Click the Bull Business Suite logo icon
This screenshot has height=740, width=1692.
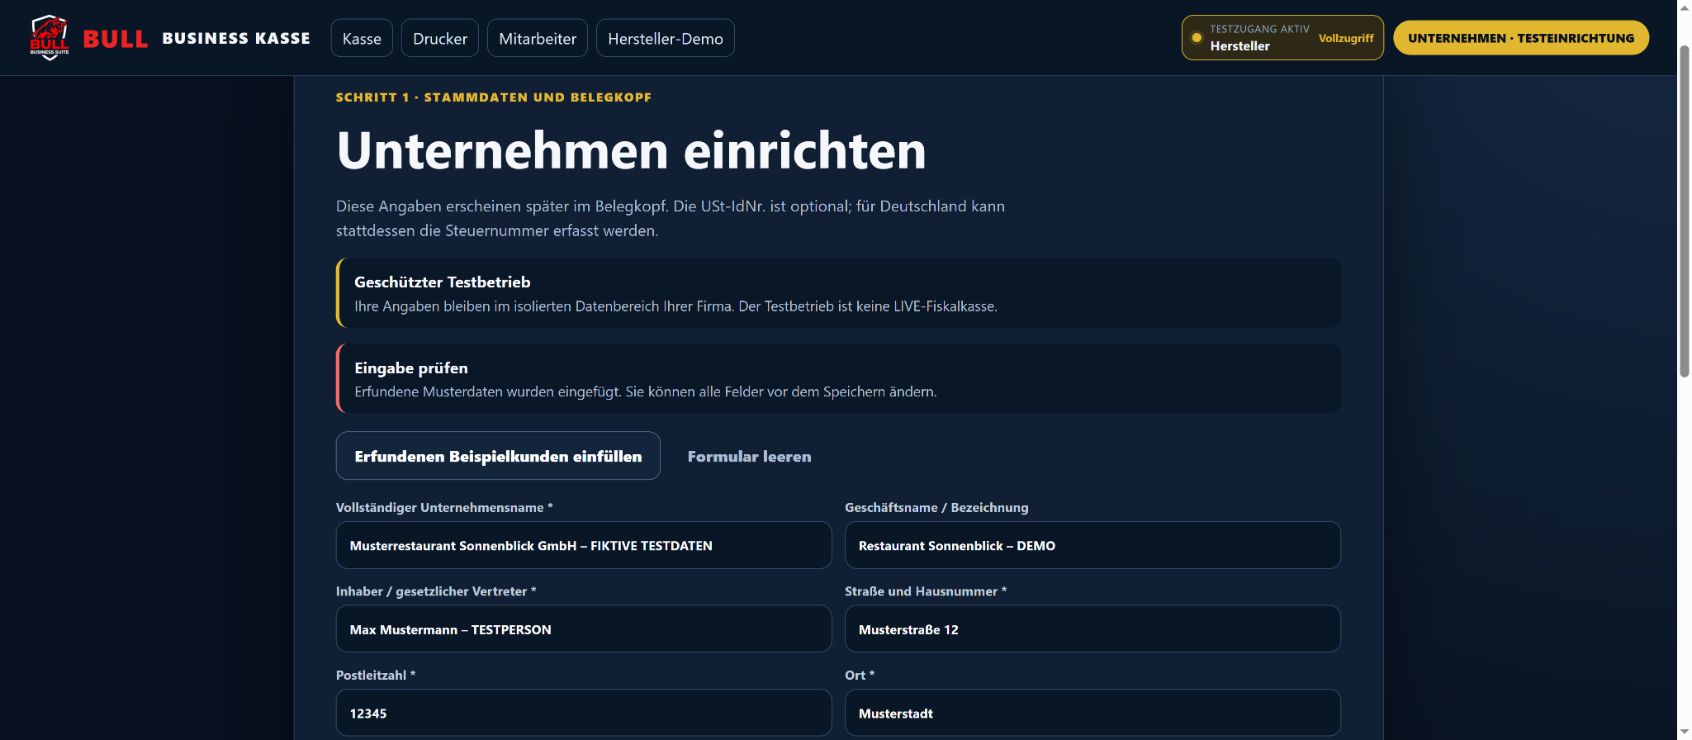(49, 38)
